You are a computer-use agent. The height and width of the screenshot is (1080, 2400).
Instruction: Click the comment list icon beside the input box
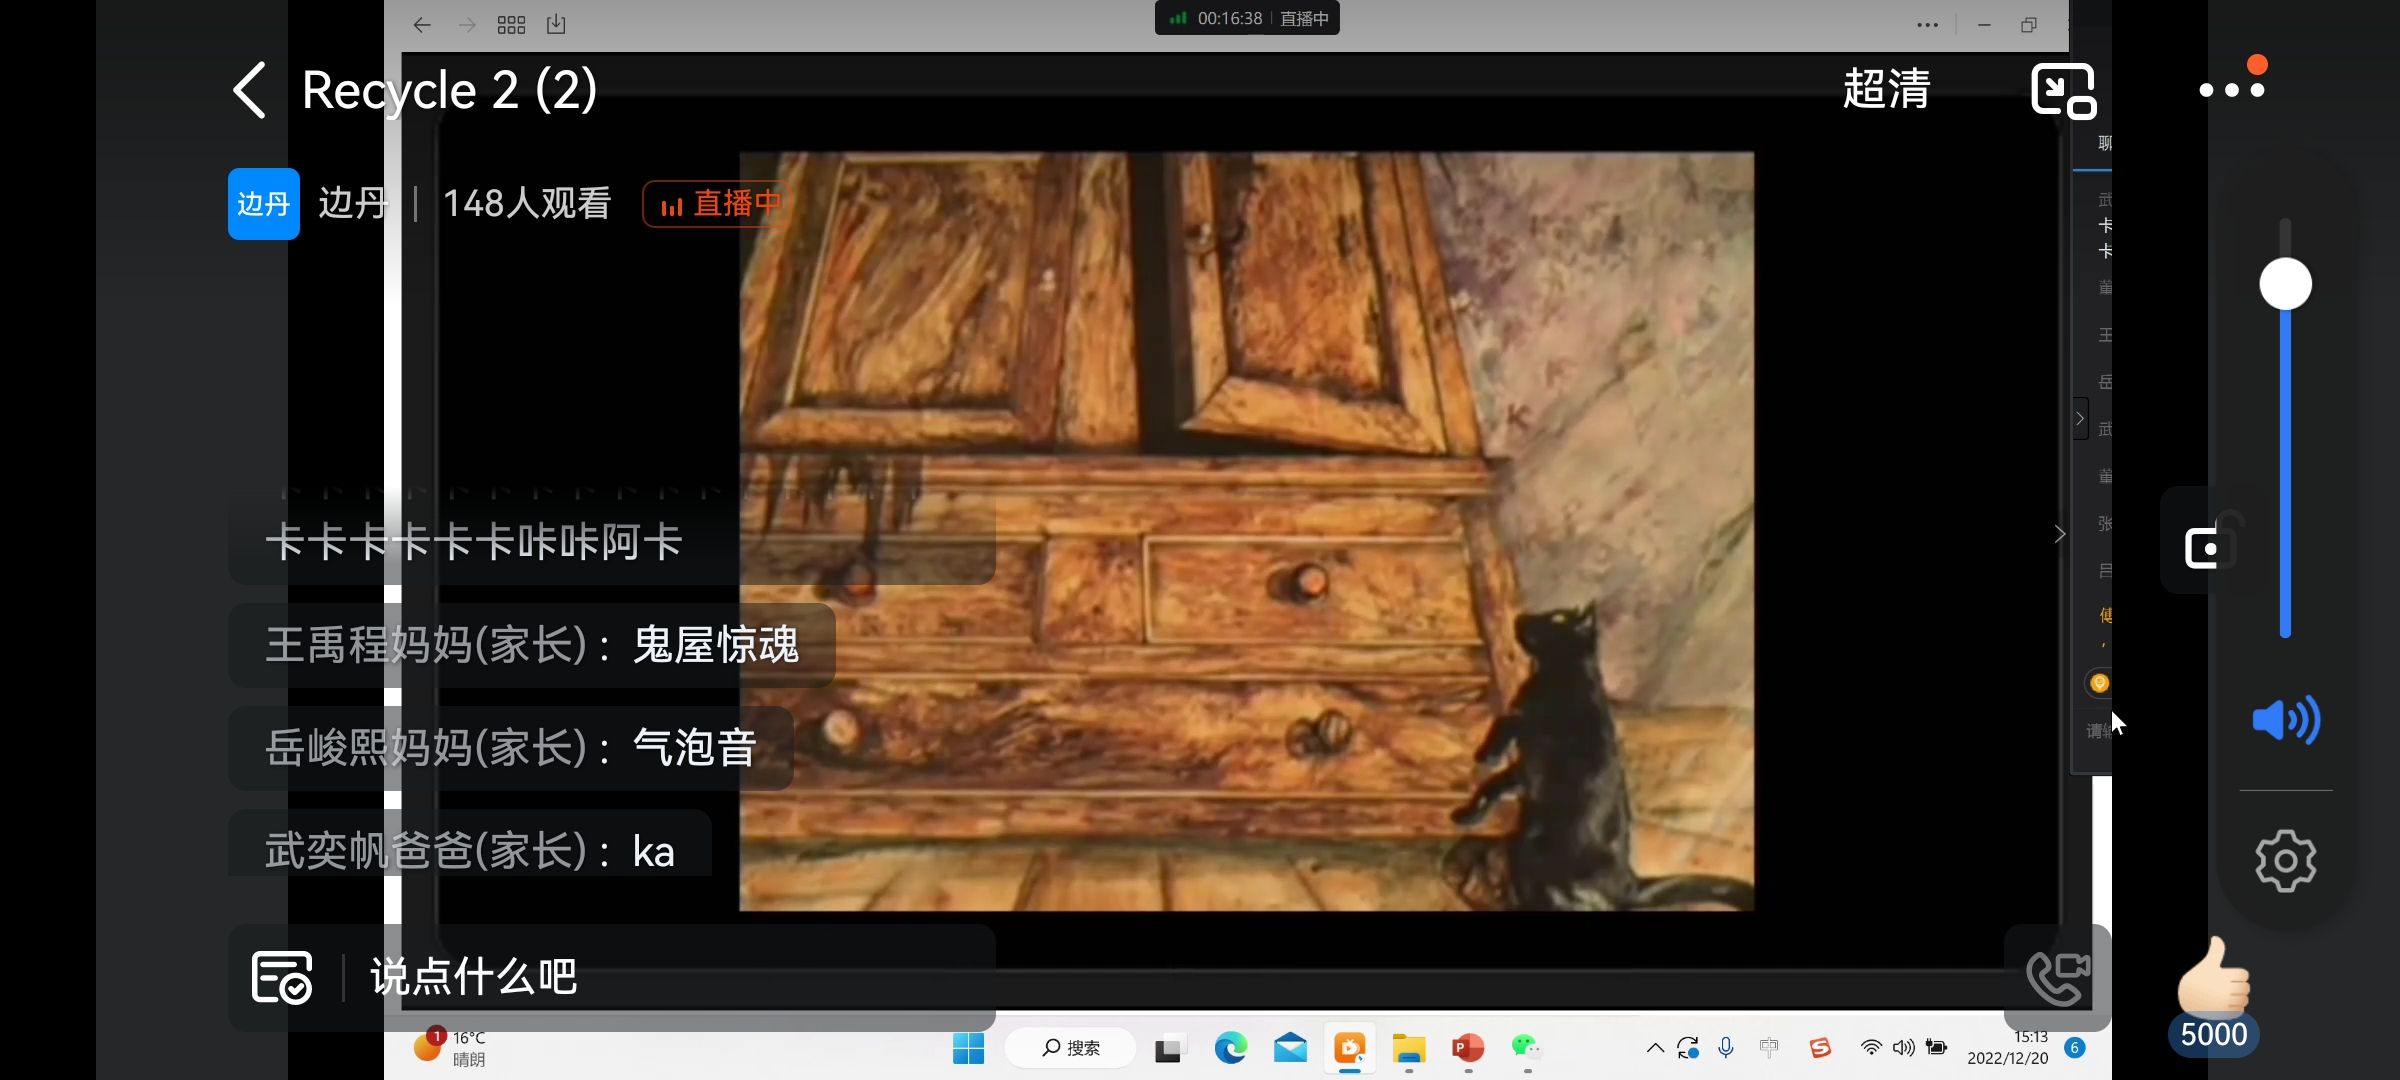click(x=282, y=977)
